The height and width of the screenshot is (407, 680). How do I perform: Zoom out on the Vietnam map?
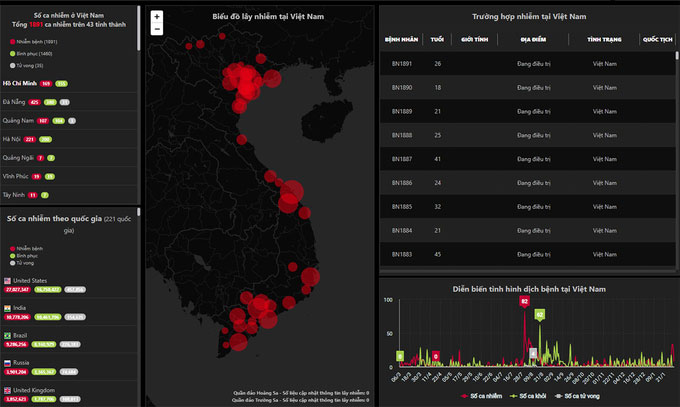click(157, 30)
